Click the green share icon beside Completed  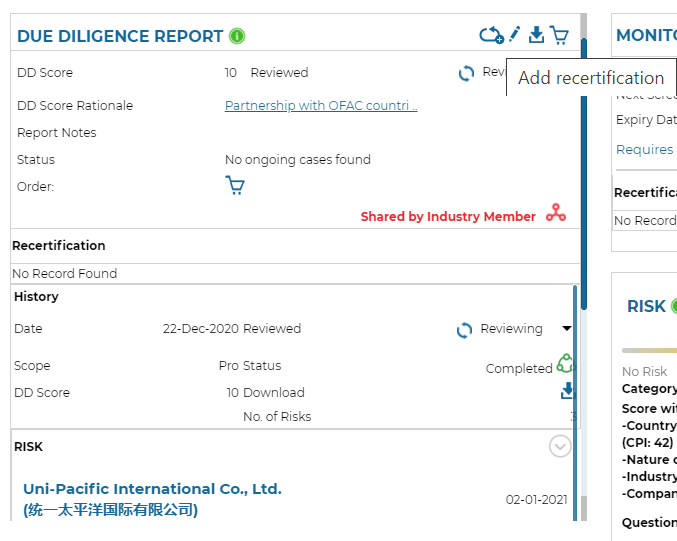tap(566, 364)
